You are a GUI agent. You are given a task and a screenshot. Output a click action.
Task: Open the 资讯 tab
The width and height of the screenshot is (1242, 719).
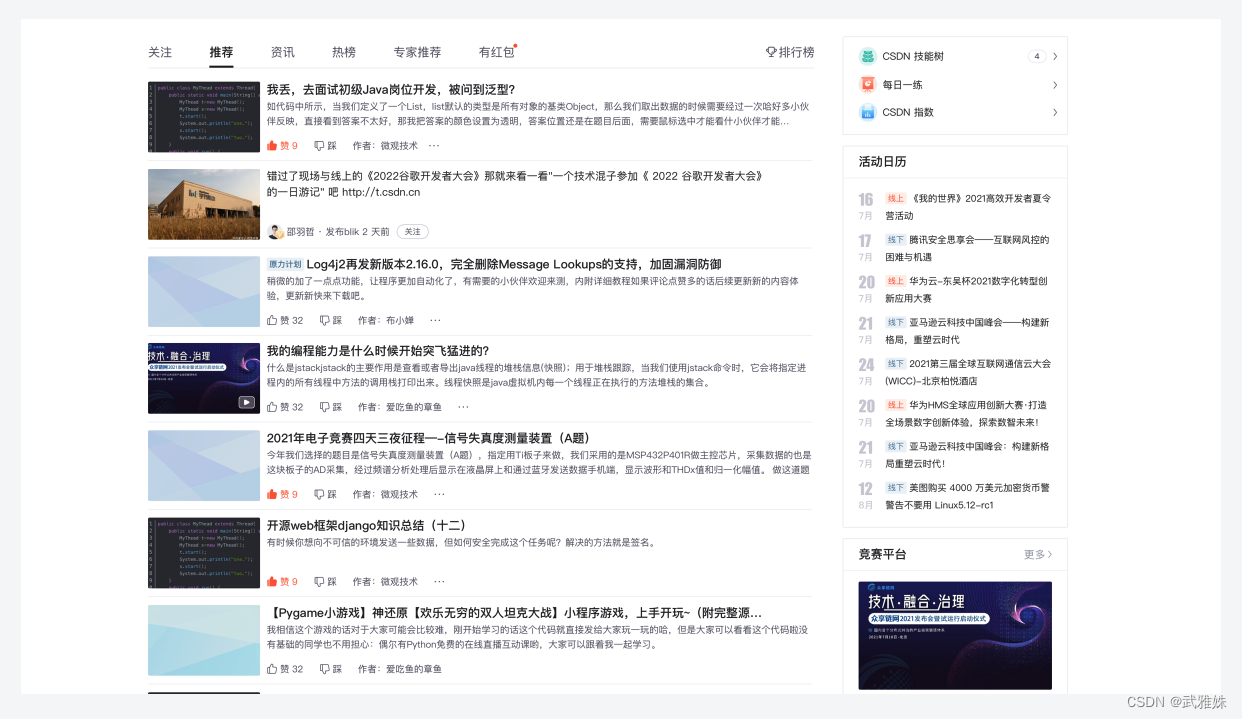pos(283,52)
